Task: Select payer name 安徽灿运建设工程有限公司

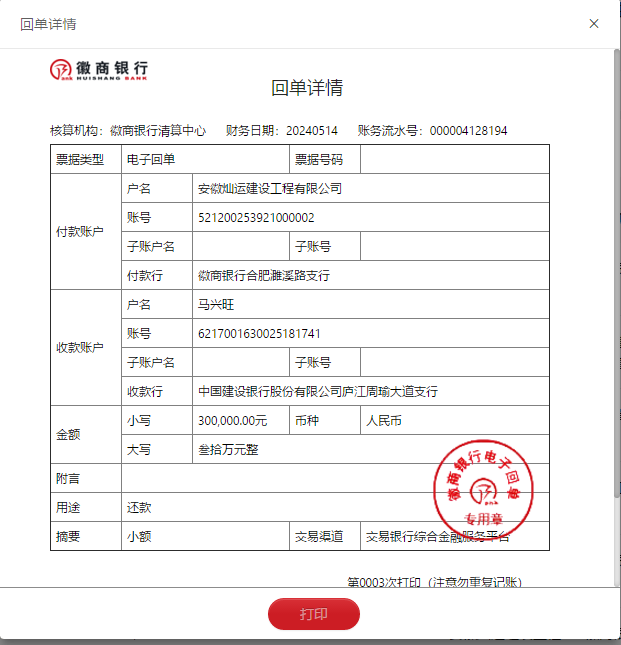Action: point(270,188)
